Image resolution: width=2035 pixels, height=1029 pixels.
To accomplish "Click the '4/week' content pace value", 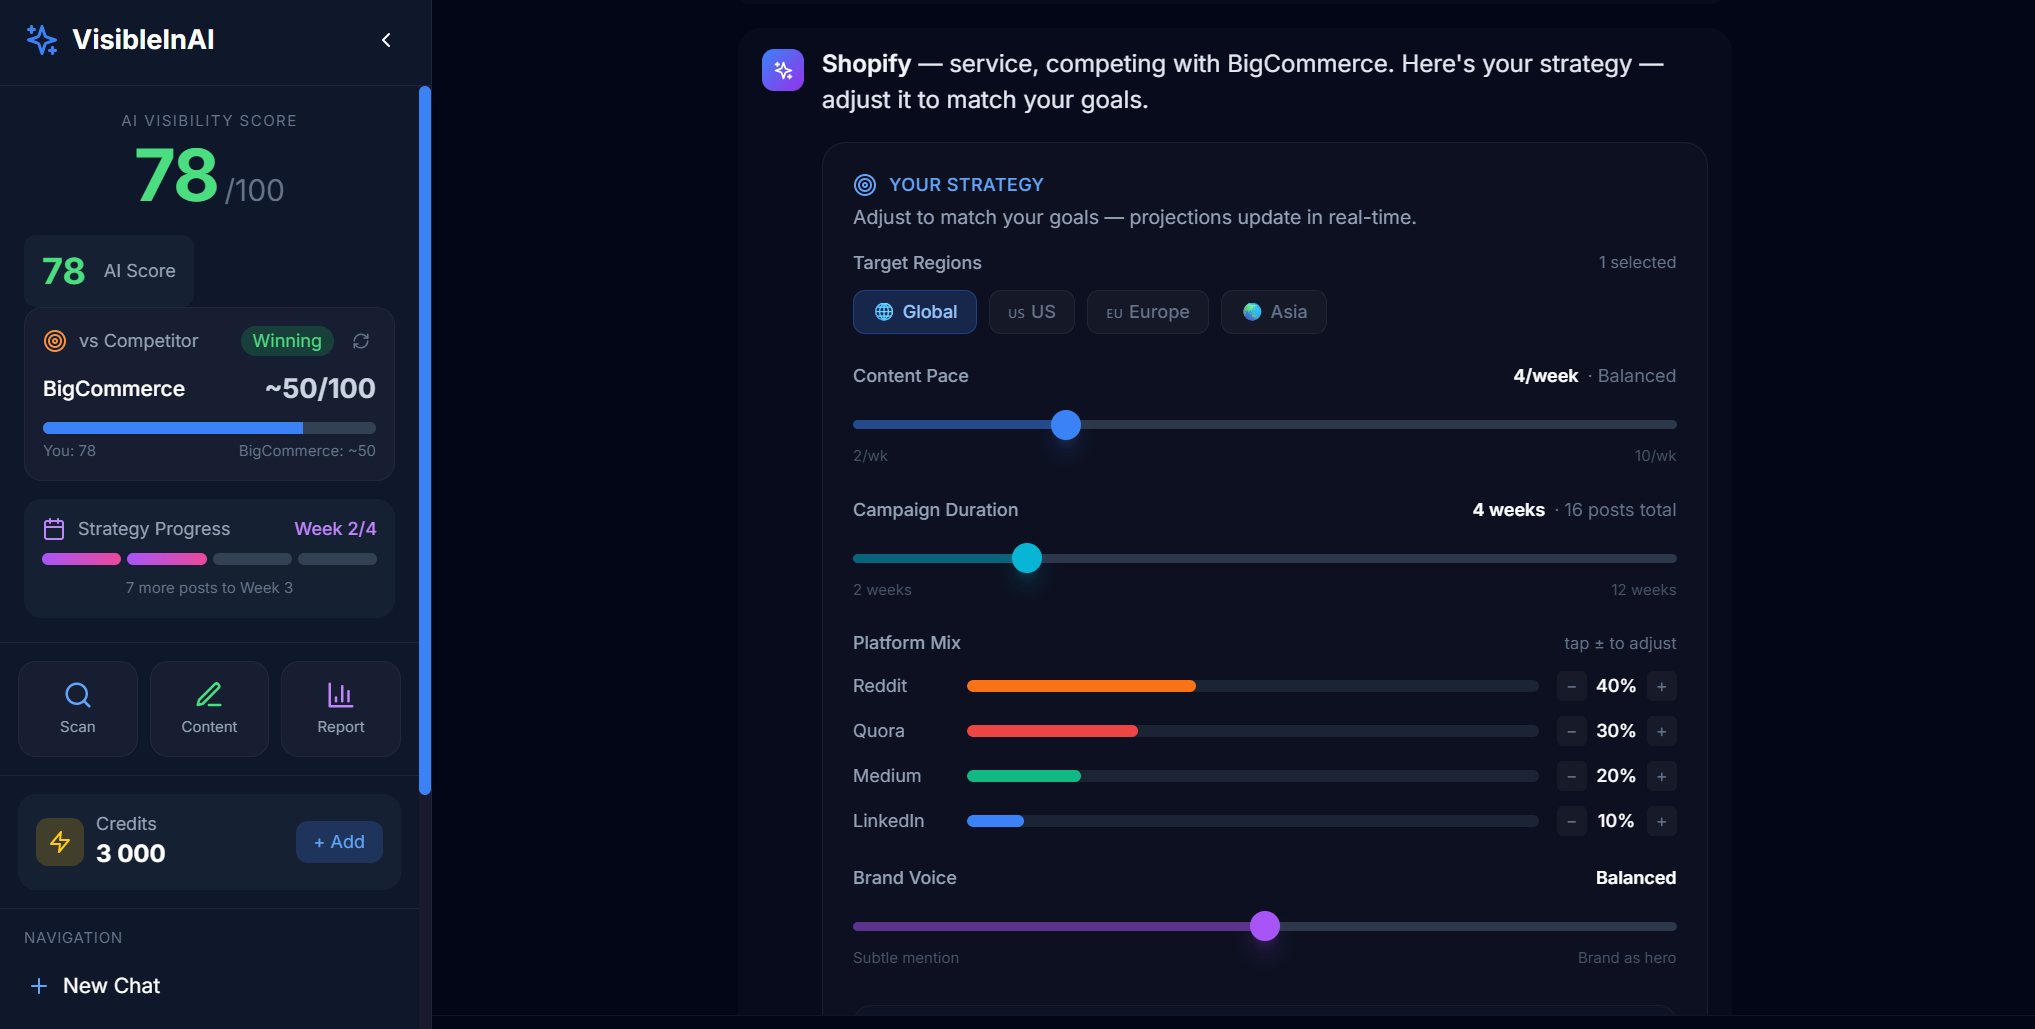I will 1545,376.
